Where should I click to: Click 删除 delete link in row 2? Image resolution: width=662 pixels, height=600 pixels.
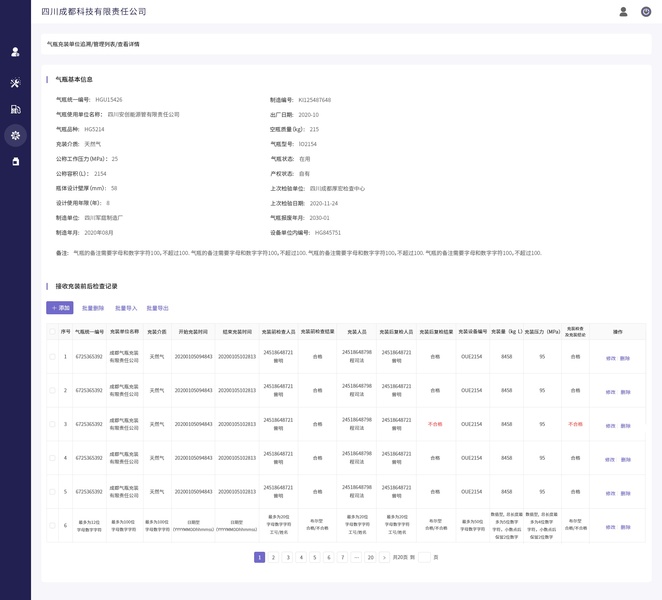tap(625, 392)
